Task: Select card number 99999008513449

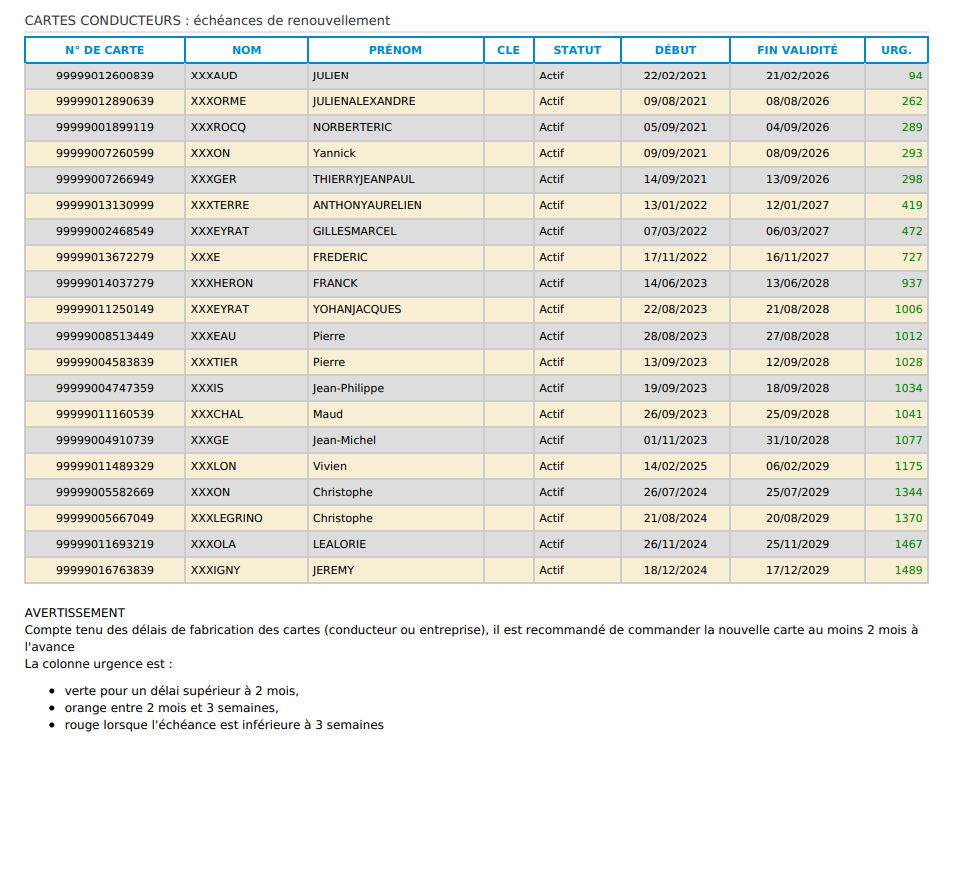Action: point(105,336)
